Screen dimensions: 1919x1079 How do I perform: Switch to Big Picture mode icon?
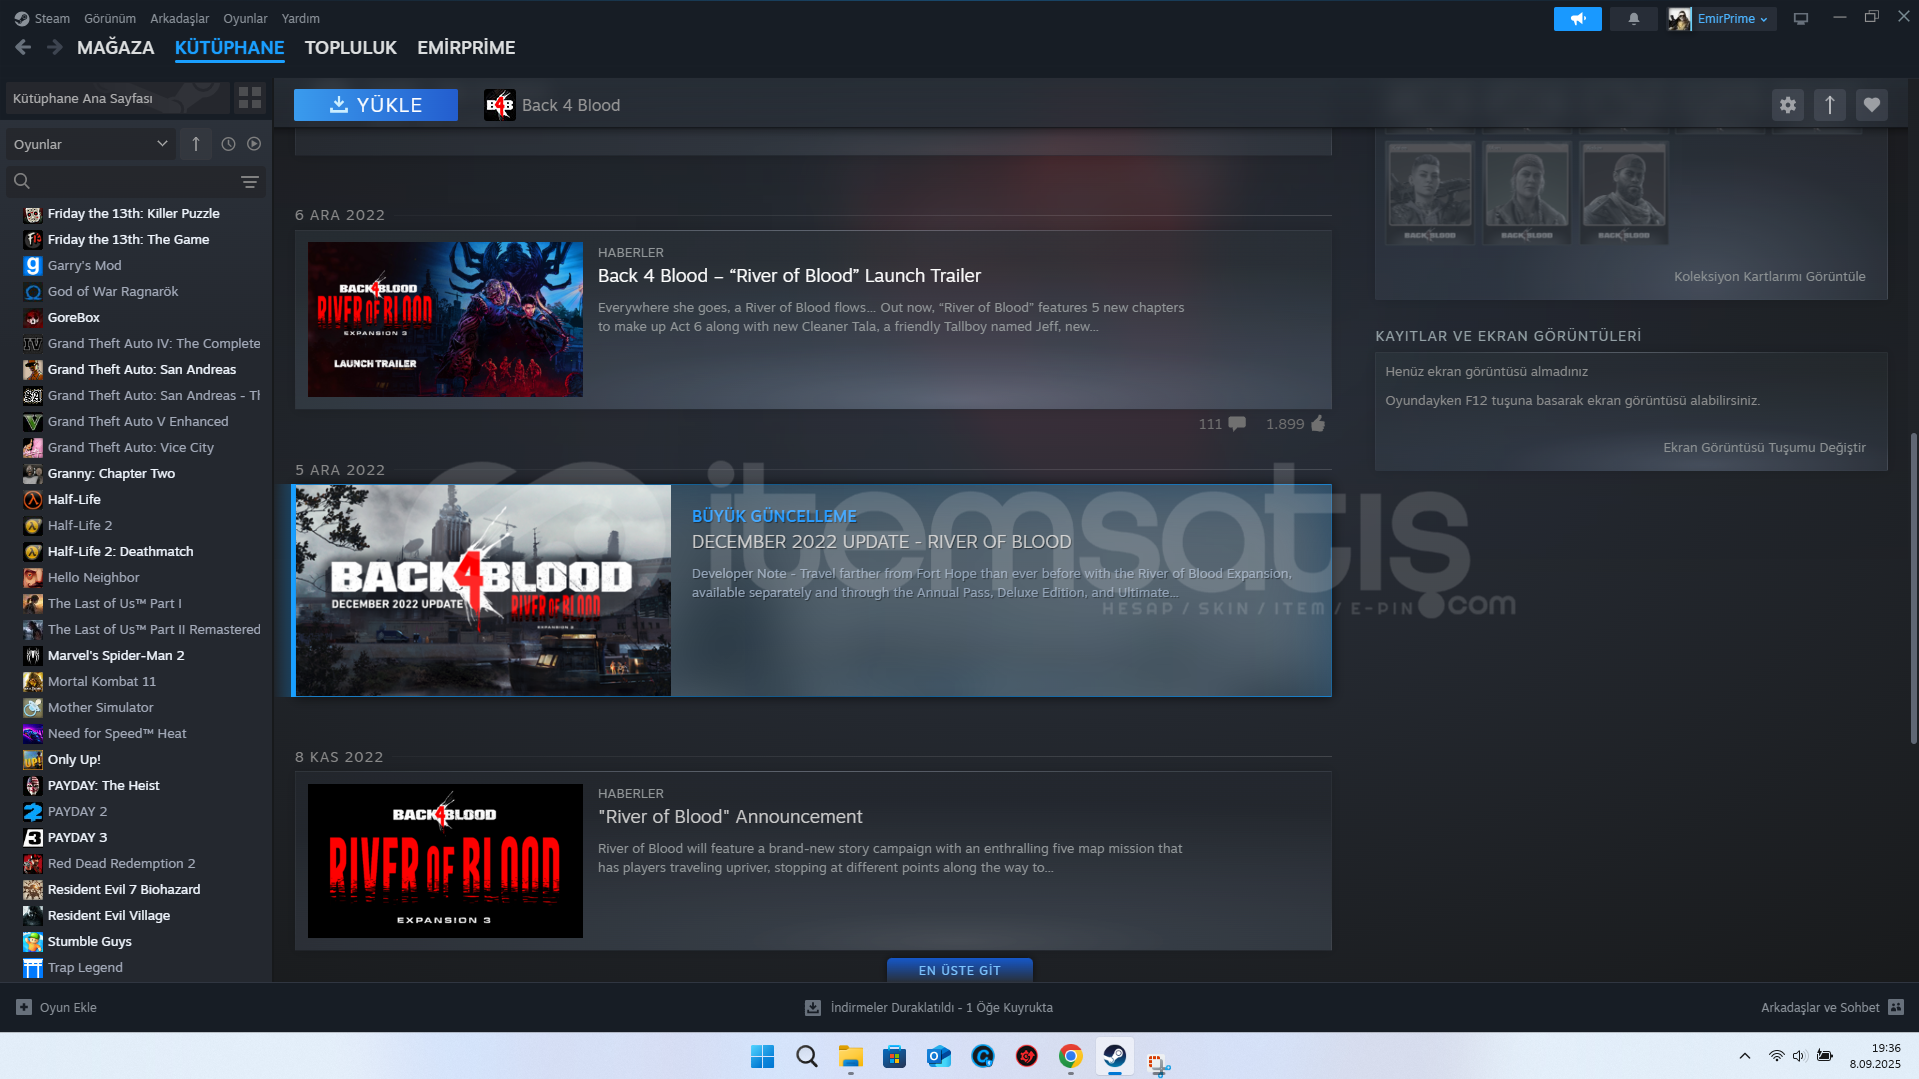pos(1800,19)
